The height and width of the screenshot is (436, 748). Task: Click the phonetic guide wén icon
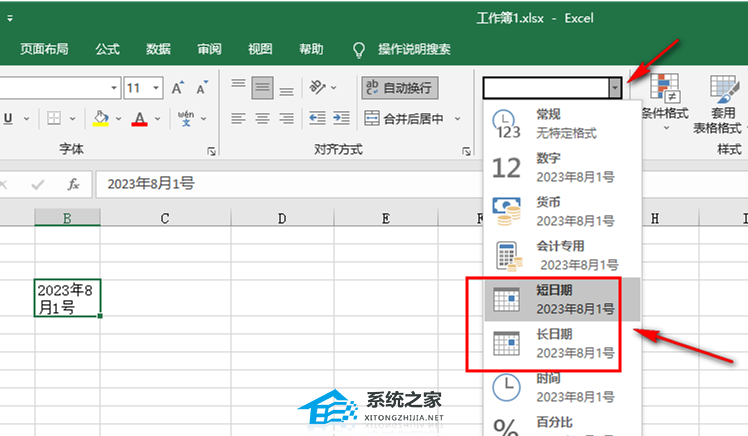(x=186, y=118)
